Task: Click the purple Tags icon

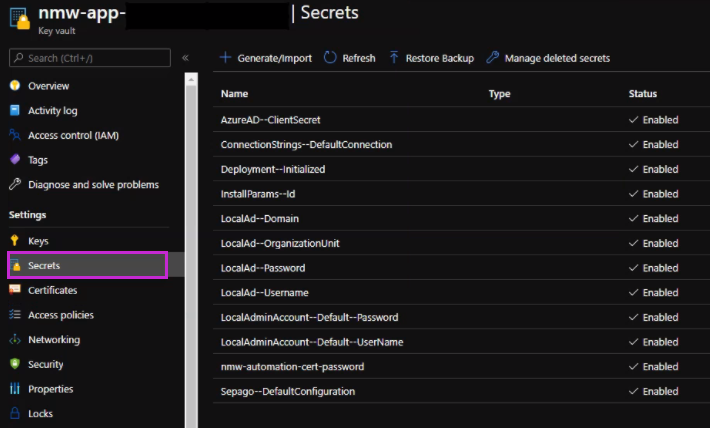Action: [x=15, y=159]
